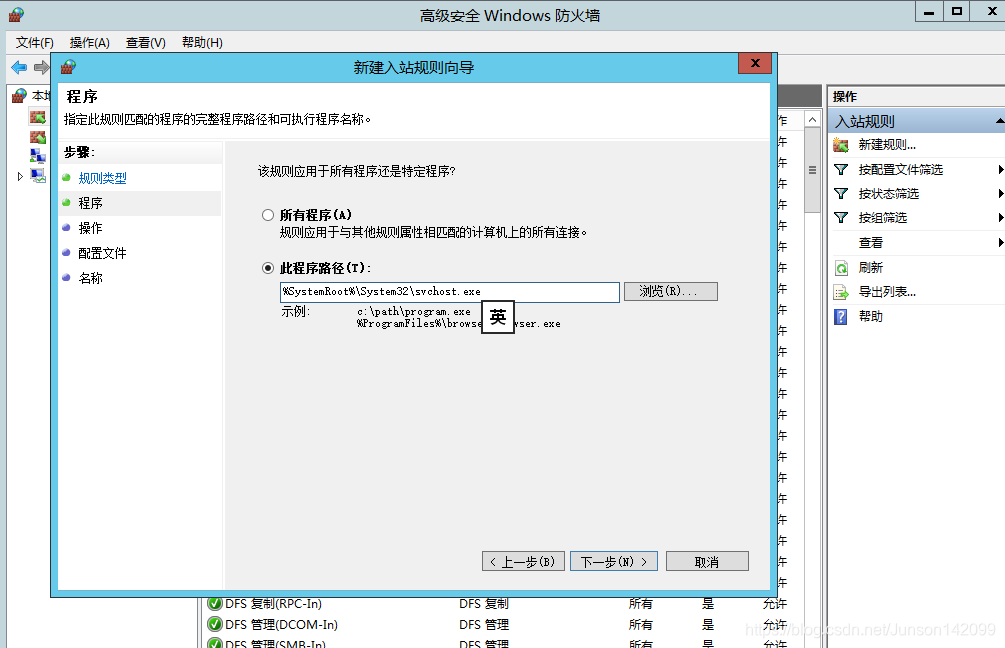Click the gray forward arrow toolbar icon
The width and height of the screenshot is (1005, 648).
(x=42, y=67)
